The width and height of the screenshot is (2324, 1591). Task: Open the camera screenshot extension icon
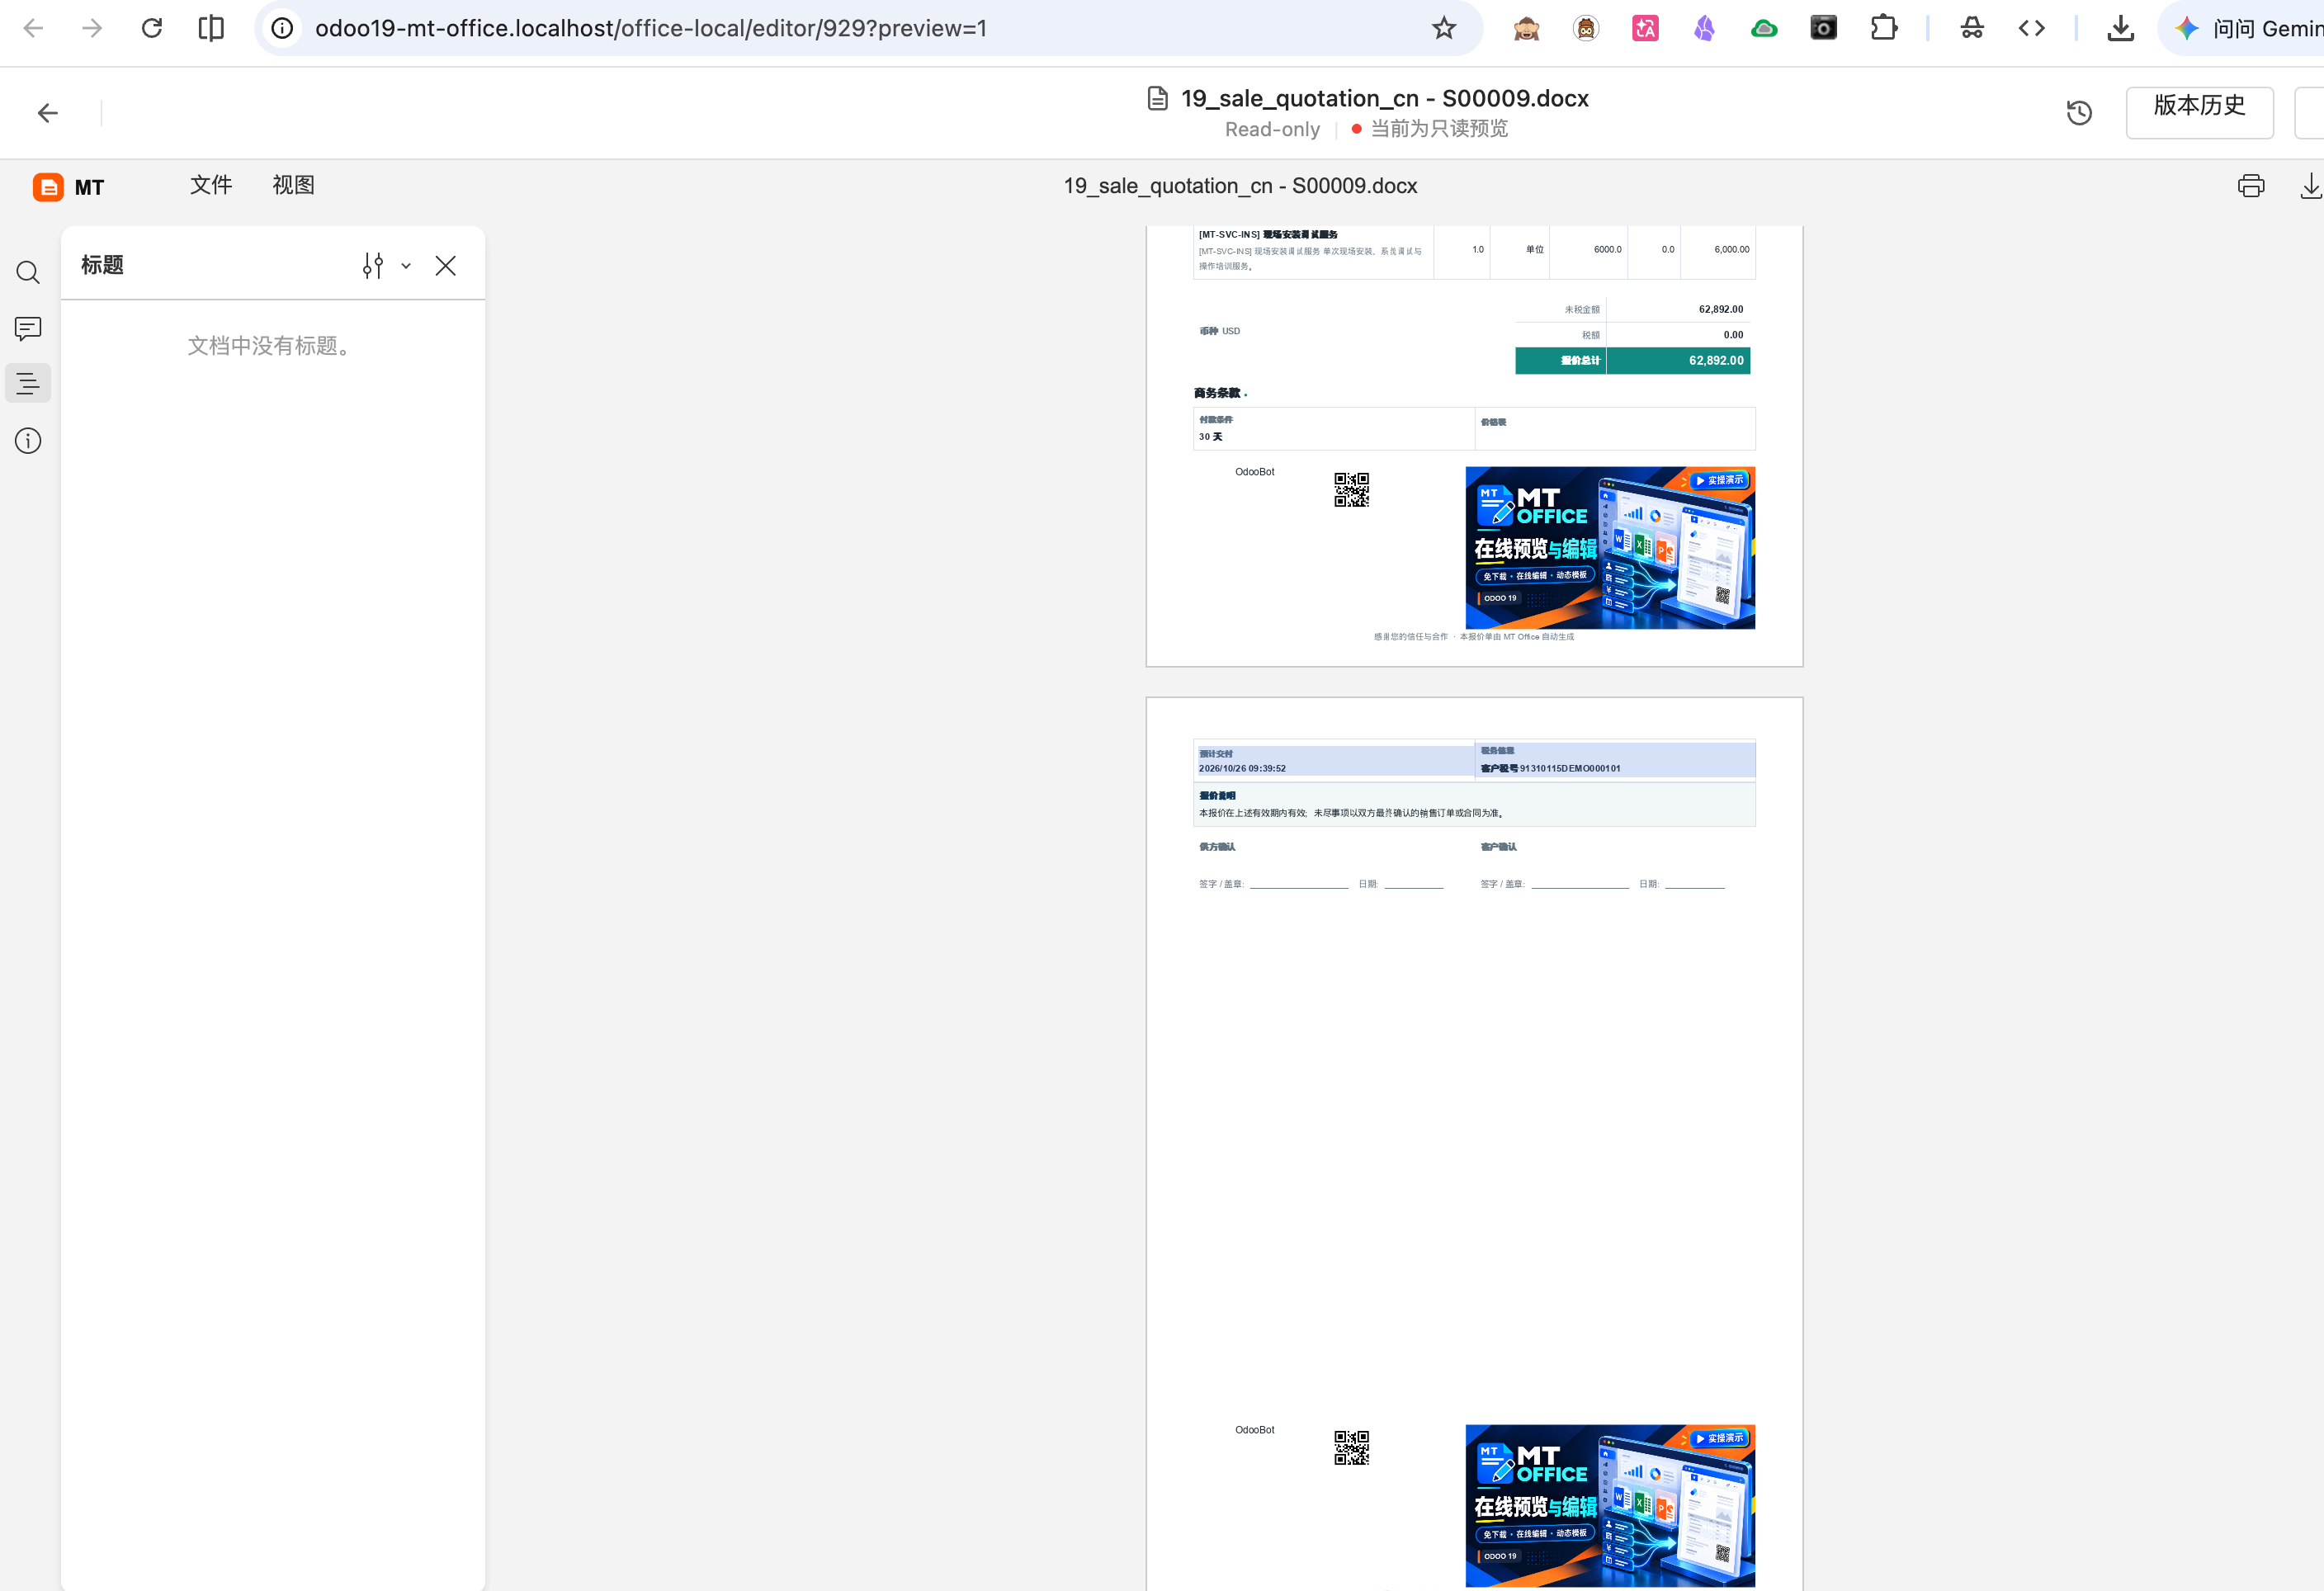[1824, 28]
